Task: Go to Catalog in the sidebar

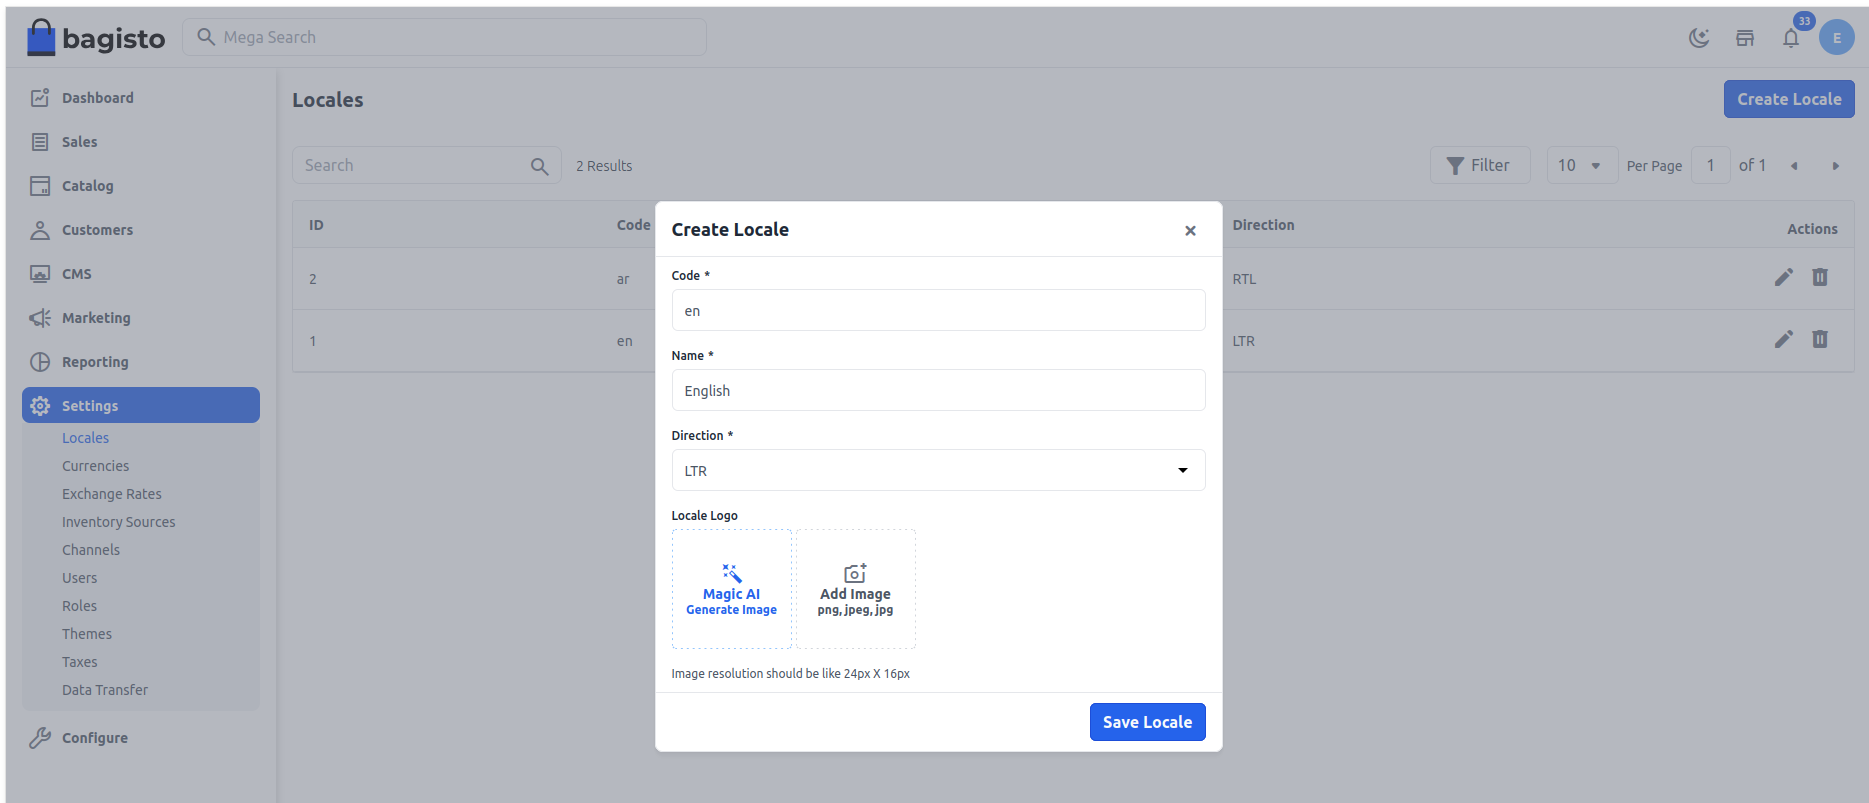Action: click(x=87, y=186)
